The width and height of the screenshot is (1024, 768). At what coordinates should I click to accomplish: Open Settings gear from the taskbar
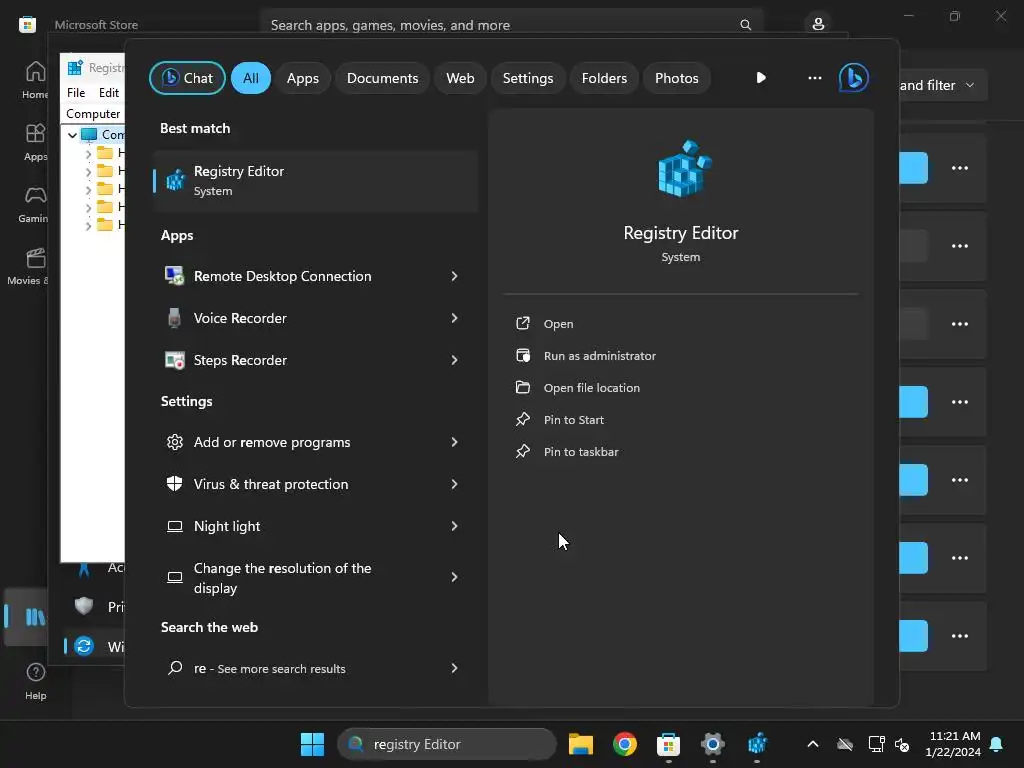712,744
